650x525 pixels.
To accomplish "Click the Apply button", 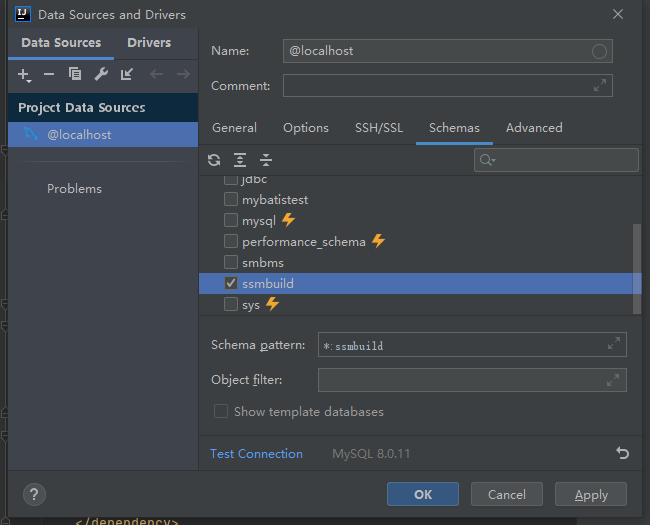I will [x=591, y=494].
